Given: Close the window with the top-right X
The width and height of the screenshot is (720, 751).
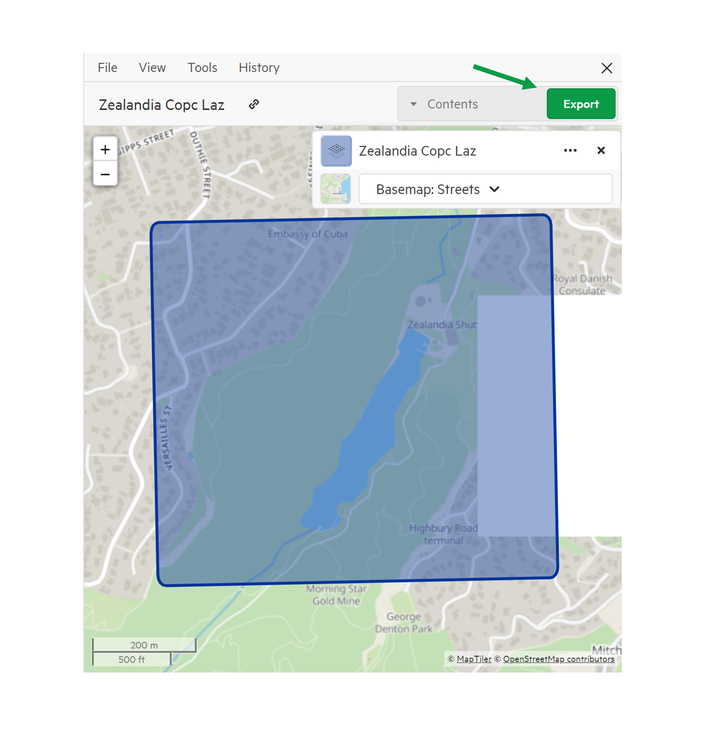Looking at the screenshot, I should tap(606, 68).
